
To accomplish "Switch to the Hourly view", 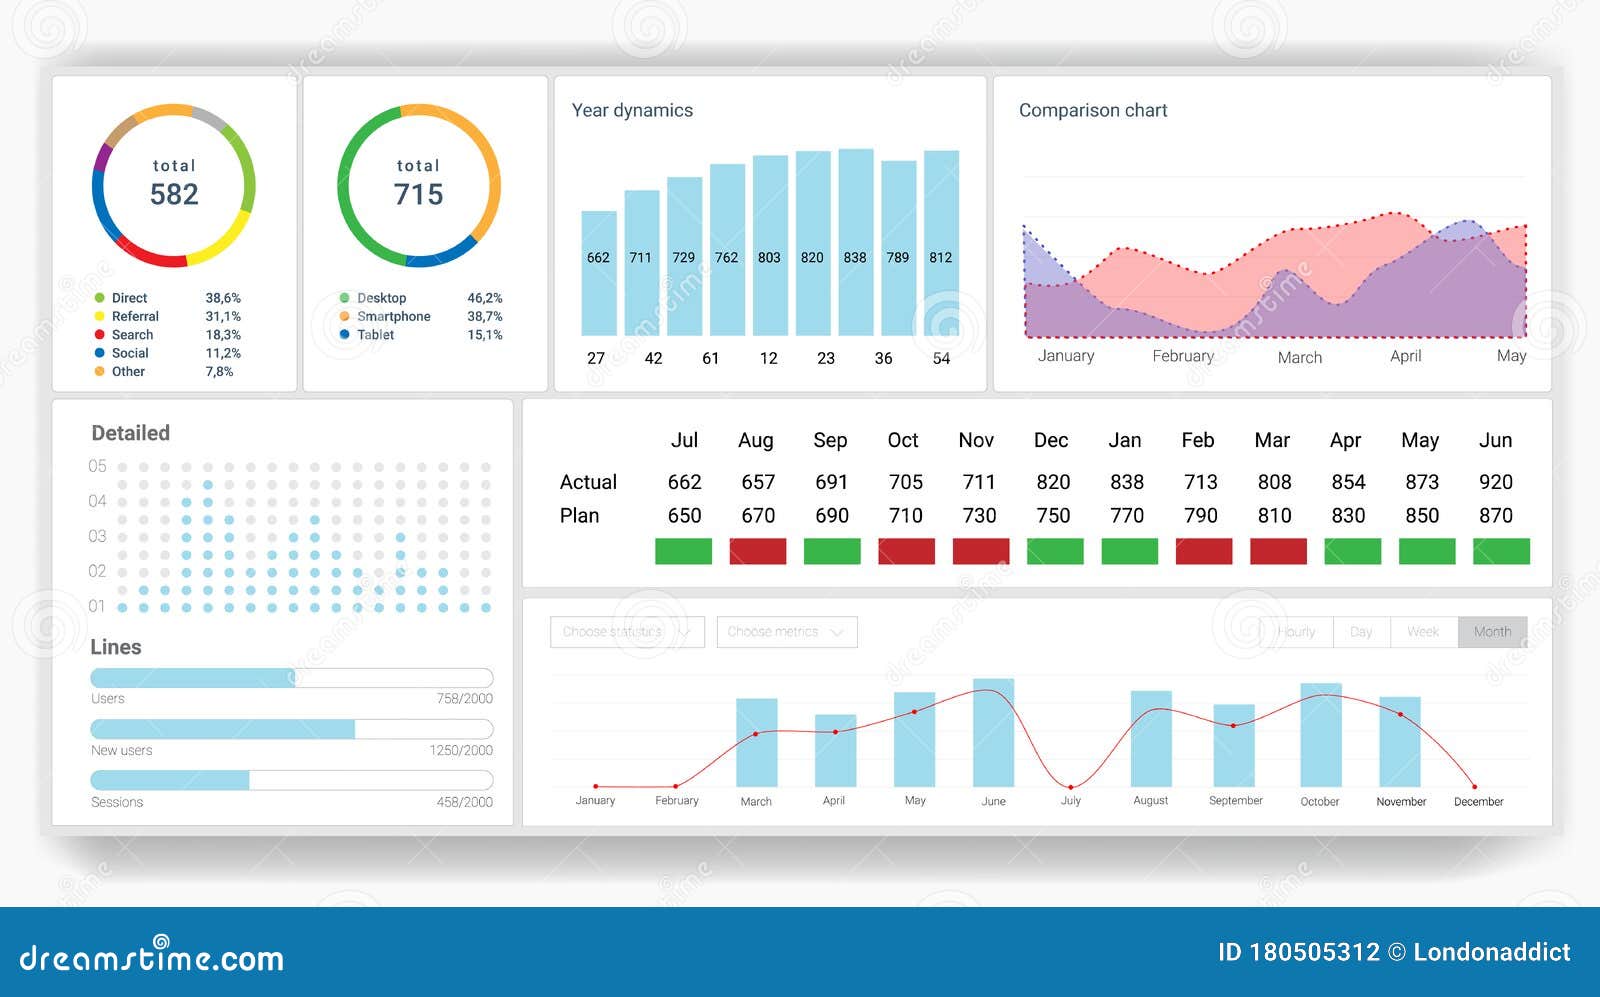I will [1297, 631].
